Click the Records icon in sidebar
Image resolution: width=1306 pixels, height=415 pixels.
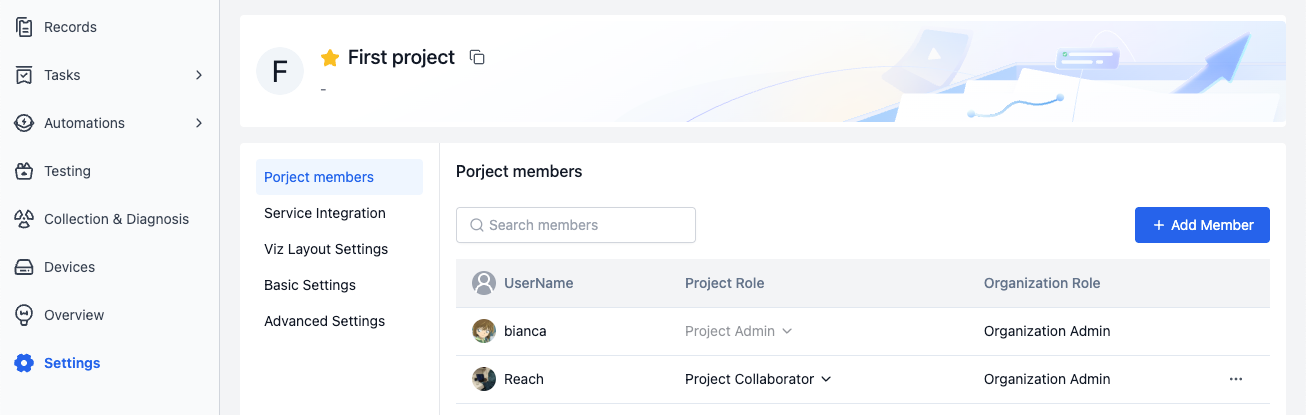pos(24,27)
